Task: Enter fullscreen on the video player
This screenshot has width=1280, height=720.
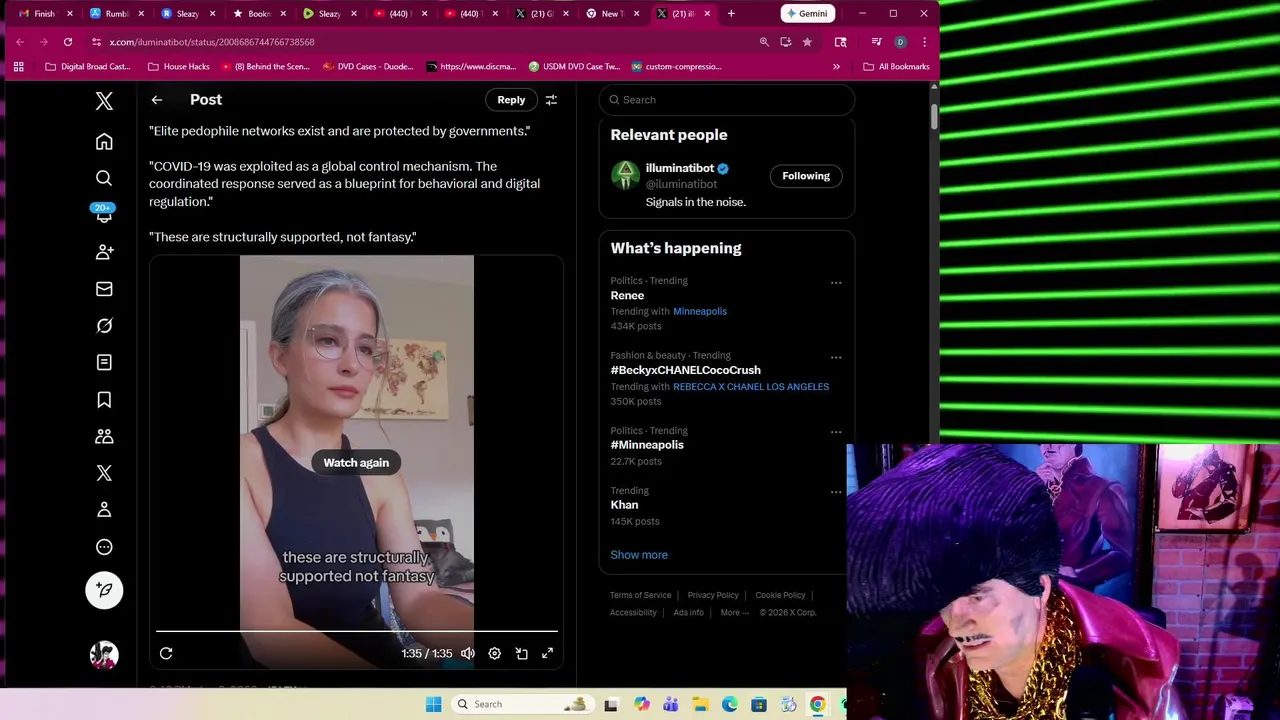Action: (547, 653)
